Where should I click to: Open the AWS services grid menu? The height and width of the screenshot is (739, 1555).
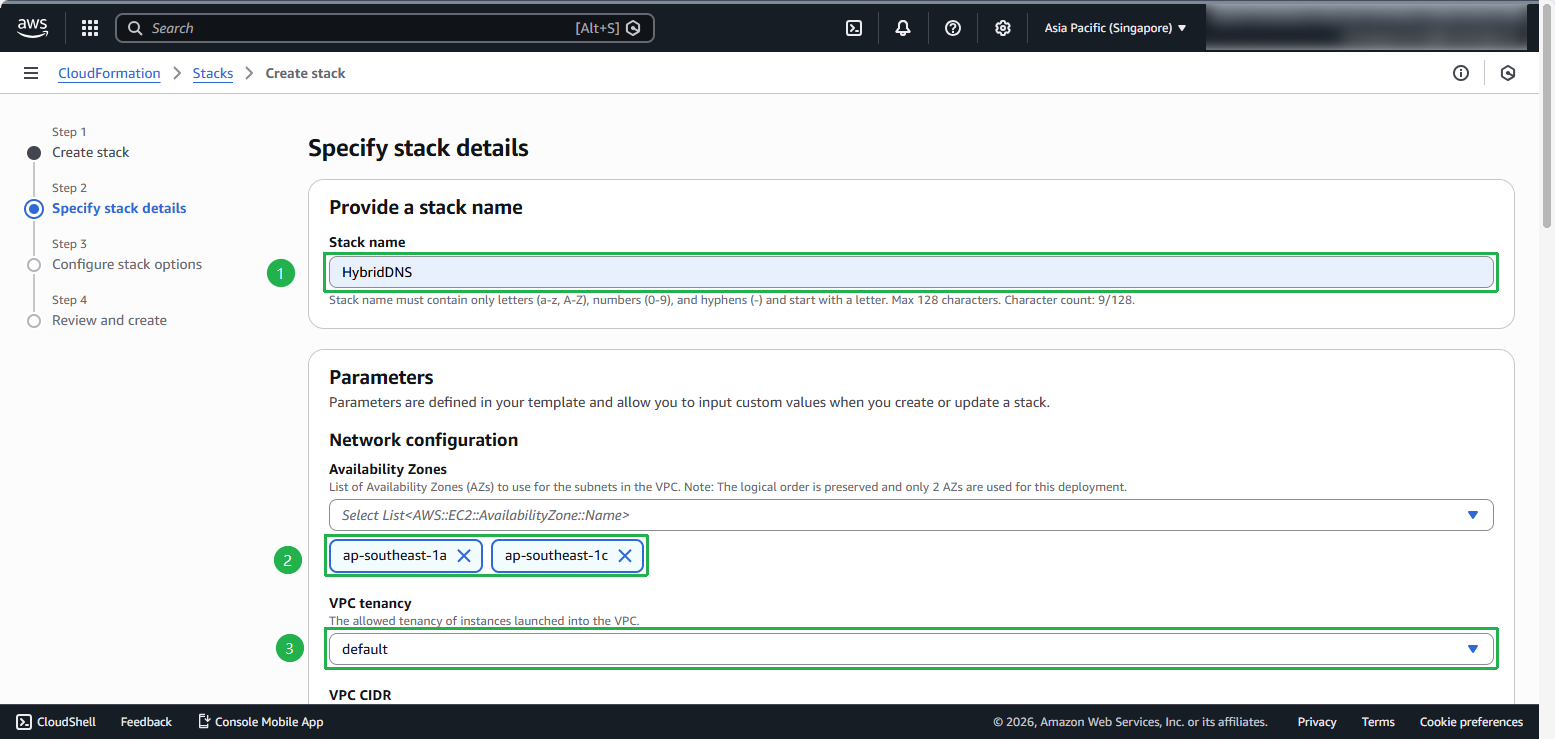(x=89, y=27)
